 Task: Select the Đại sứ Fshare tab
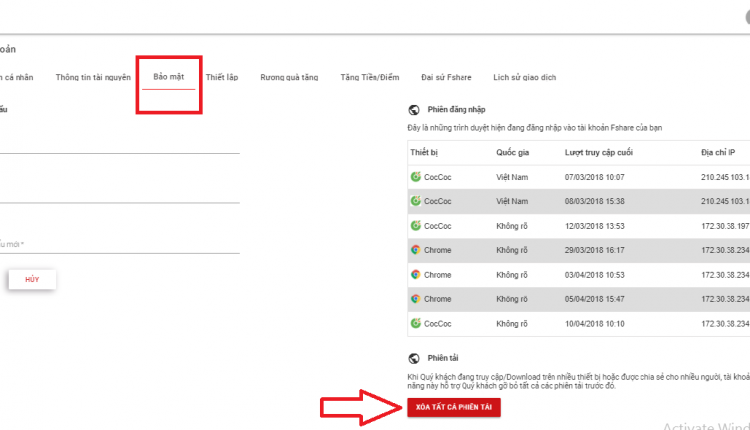(x=446, y=77)
